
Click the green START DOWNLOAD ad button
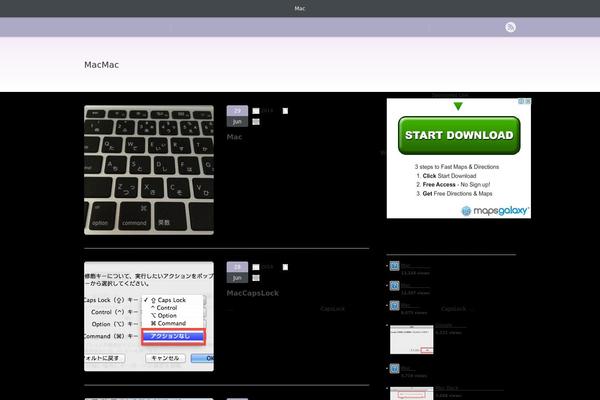pyautogui.click(x=459, y=135)
